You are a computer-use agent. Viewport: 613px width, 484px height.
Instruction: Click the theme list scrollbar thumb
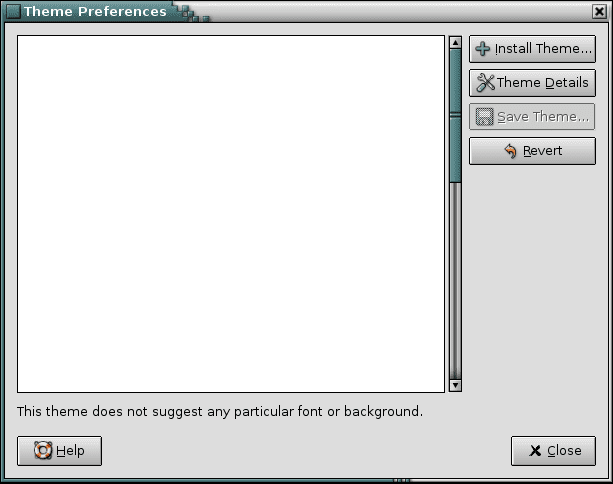(455, 115)
